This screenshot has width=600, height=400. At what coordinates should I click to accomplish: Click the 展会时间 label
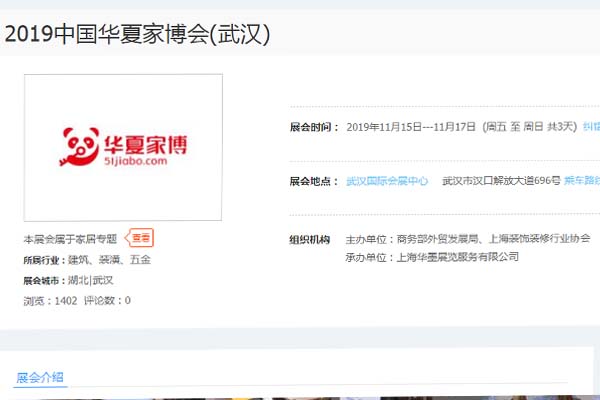coord(314,127)
